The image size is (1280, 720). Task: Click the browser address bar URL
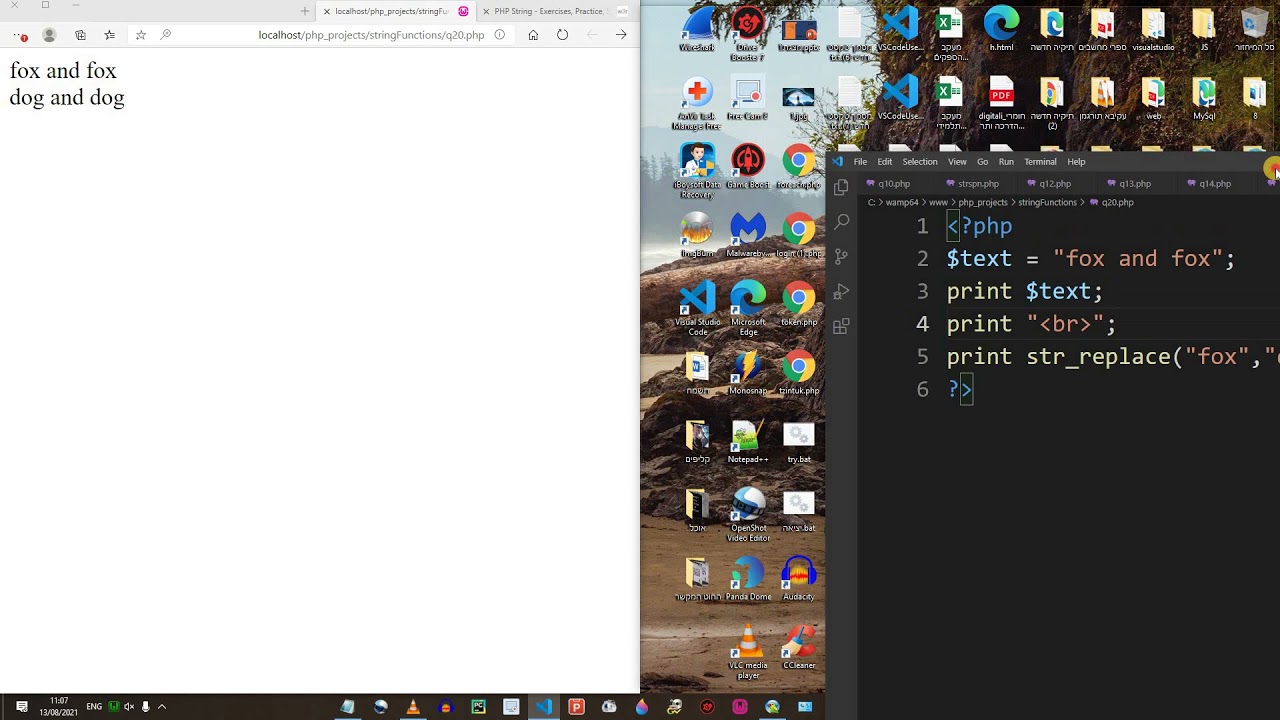click(x=371, y=35)
